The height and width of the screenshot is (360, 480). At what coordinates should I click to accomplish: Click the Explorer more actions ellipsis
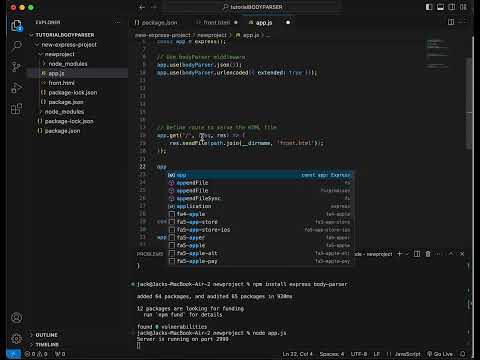pyautogui.click(x=117, y=22)
